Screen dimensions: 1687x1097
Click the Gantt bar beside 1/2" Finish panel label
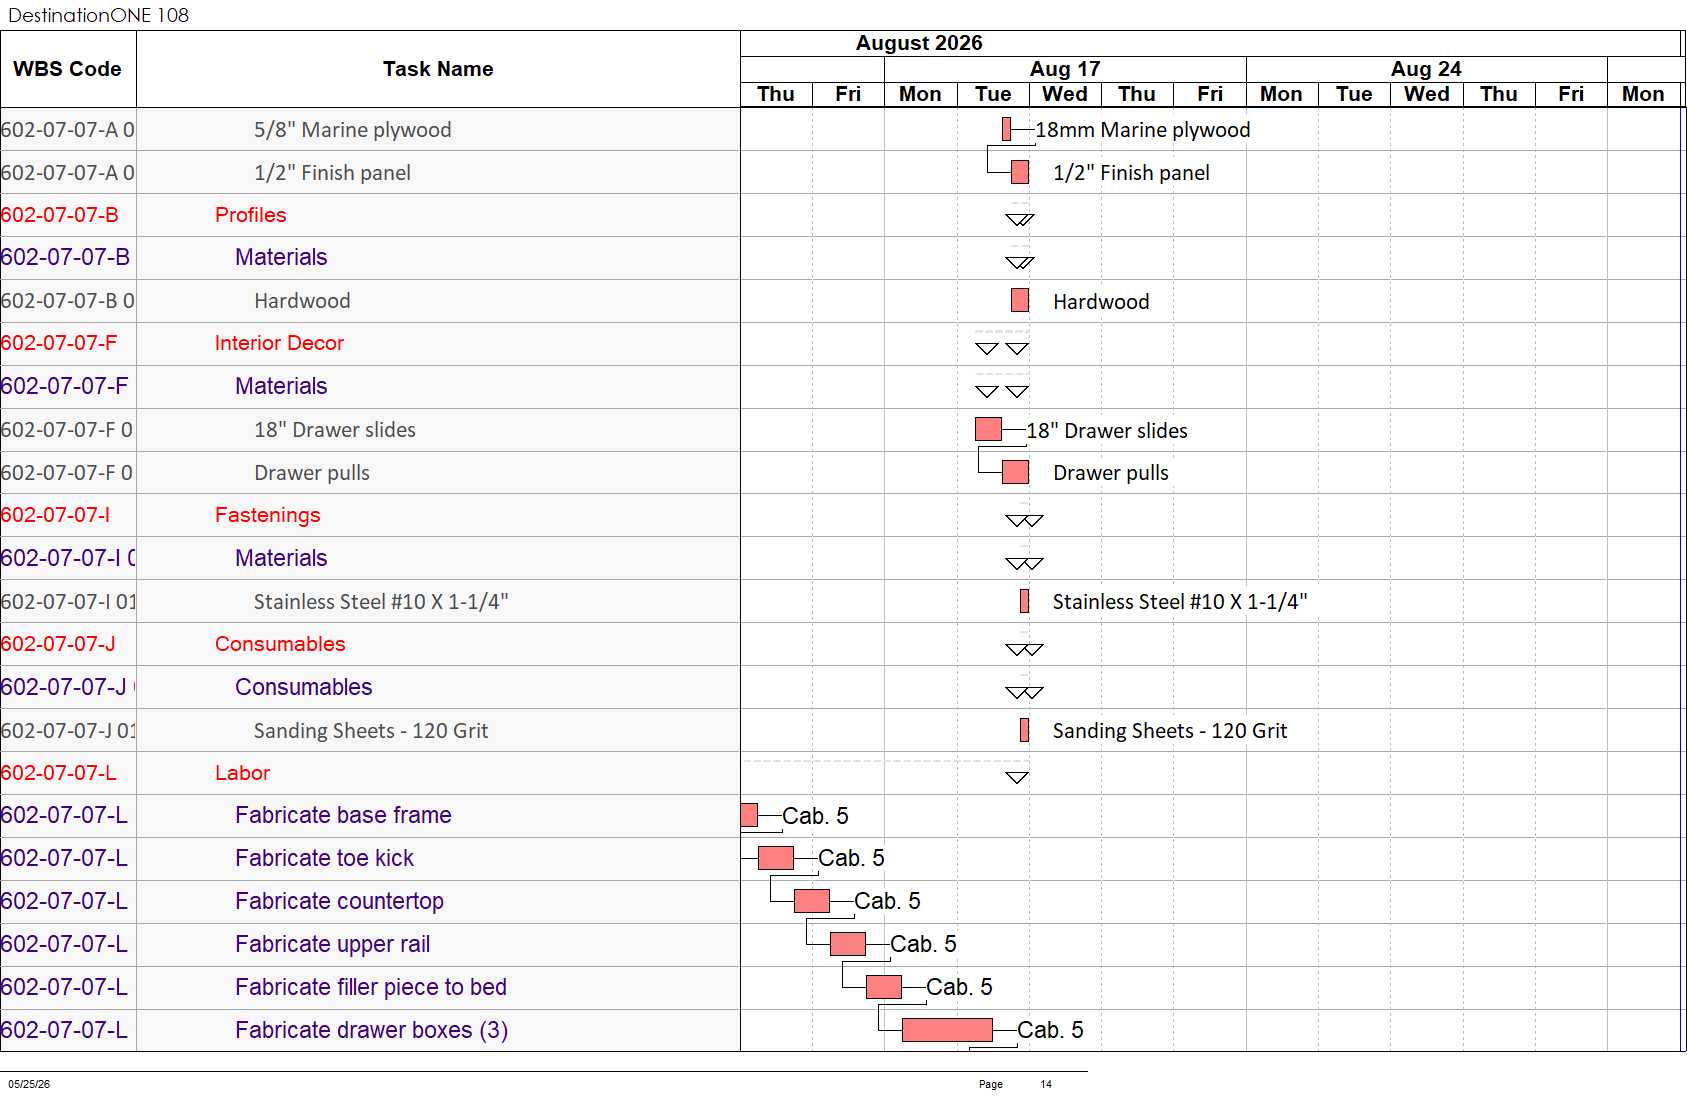click(x=1020, y=172)
